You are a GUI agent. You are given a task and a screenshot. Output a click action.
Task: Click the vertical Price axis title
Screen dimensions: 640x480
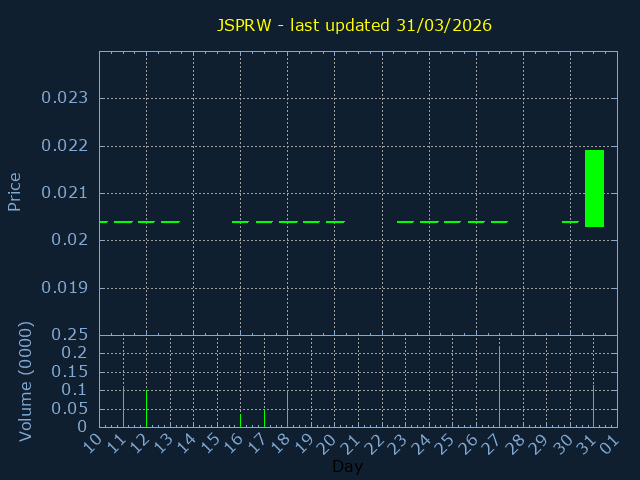pos(15,191)
